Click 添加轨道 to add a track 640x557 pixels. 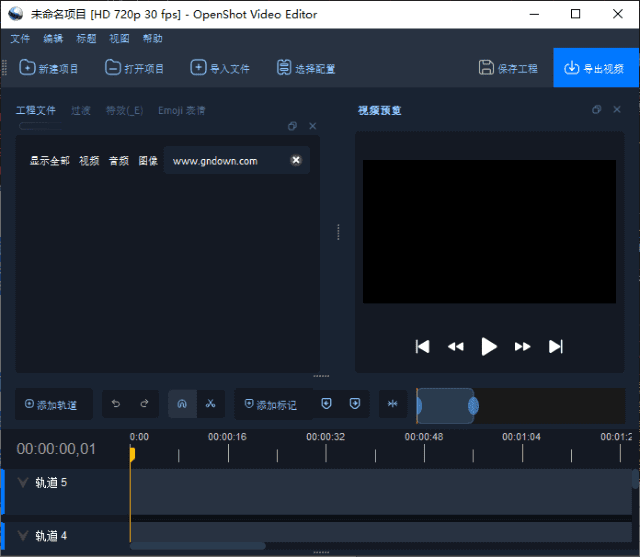coord(51,404)
